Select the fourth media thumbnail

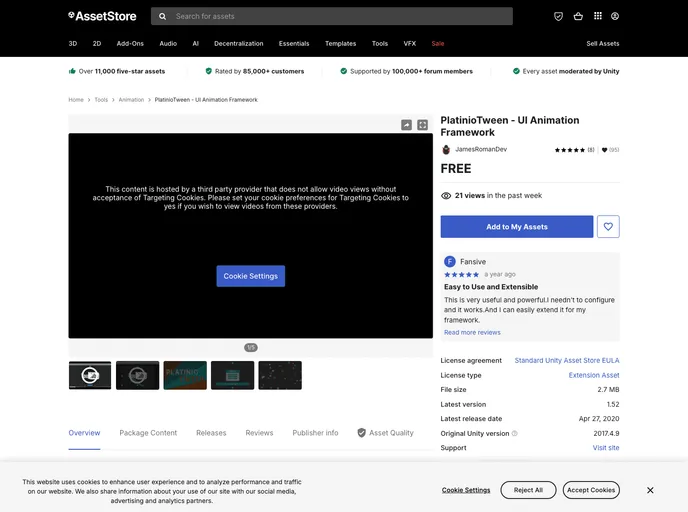[233, 376]
